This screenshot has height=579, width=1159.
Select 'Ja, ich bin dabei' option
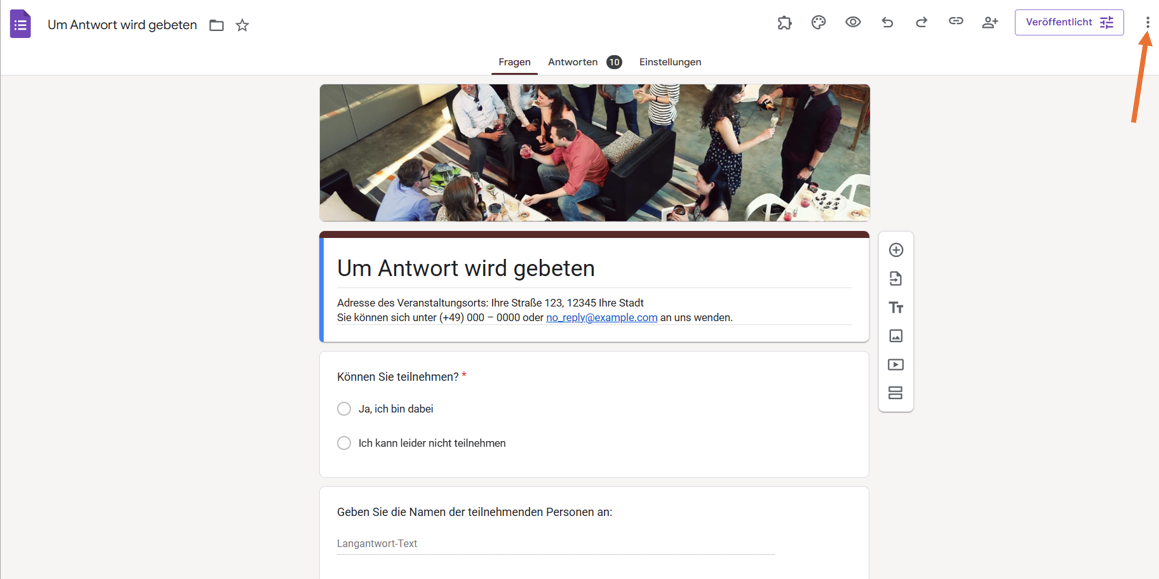344,409
